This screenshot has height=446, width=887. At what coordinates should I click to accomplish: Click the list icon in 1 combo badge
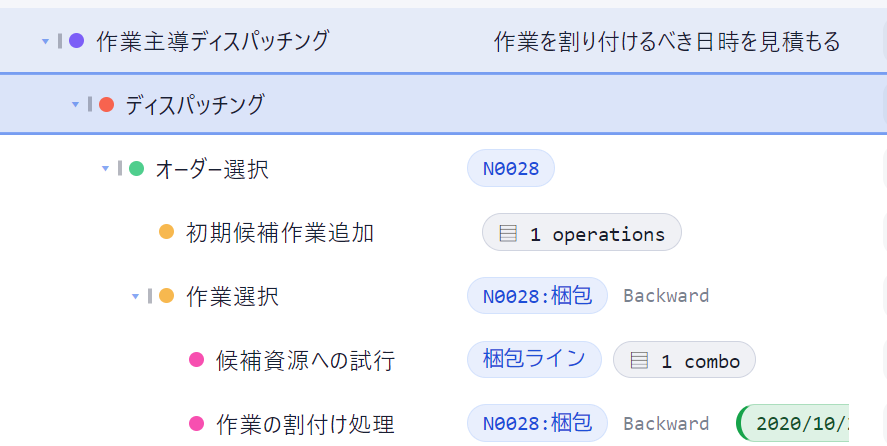tap(639, 361)
